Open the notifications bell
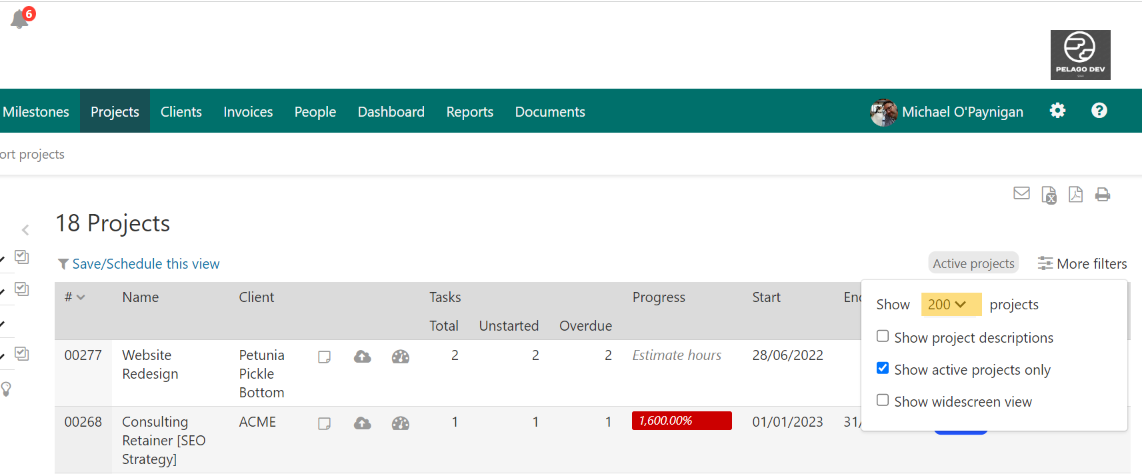This screenshot has width=1142, height=474. pyautogui.click(x=20, y=19)
